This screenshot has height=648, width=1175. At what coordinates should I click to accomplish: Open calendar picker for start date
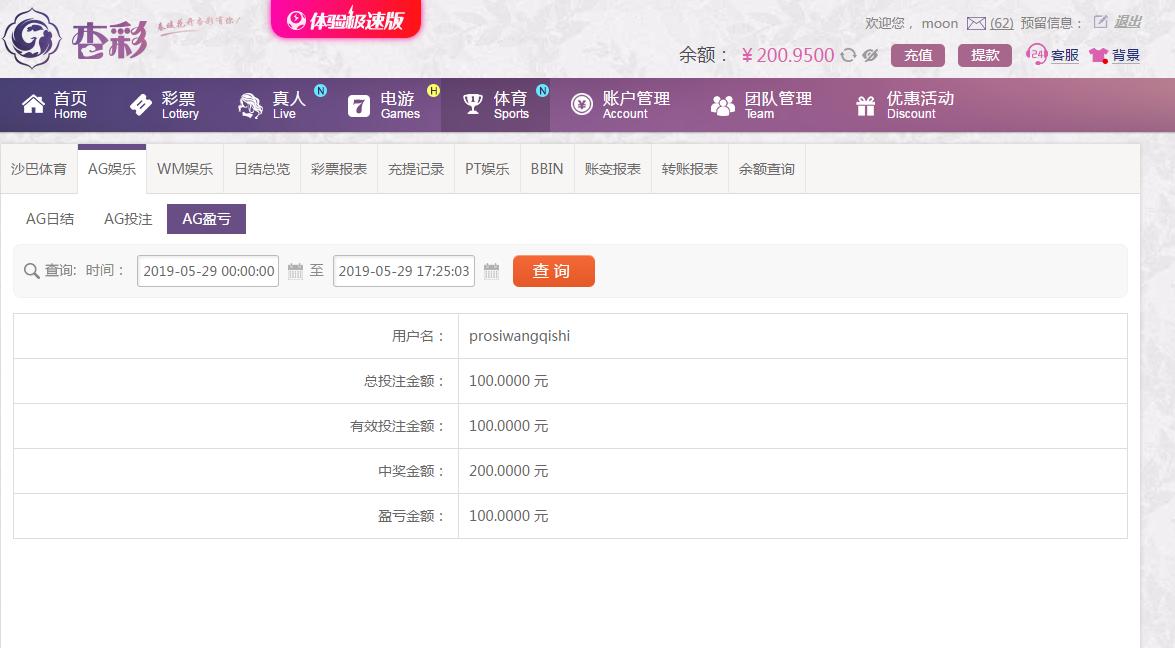tap(295, 271)
